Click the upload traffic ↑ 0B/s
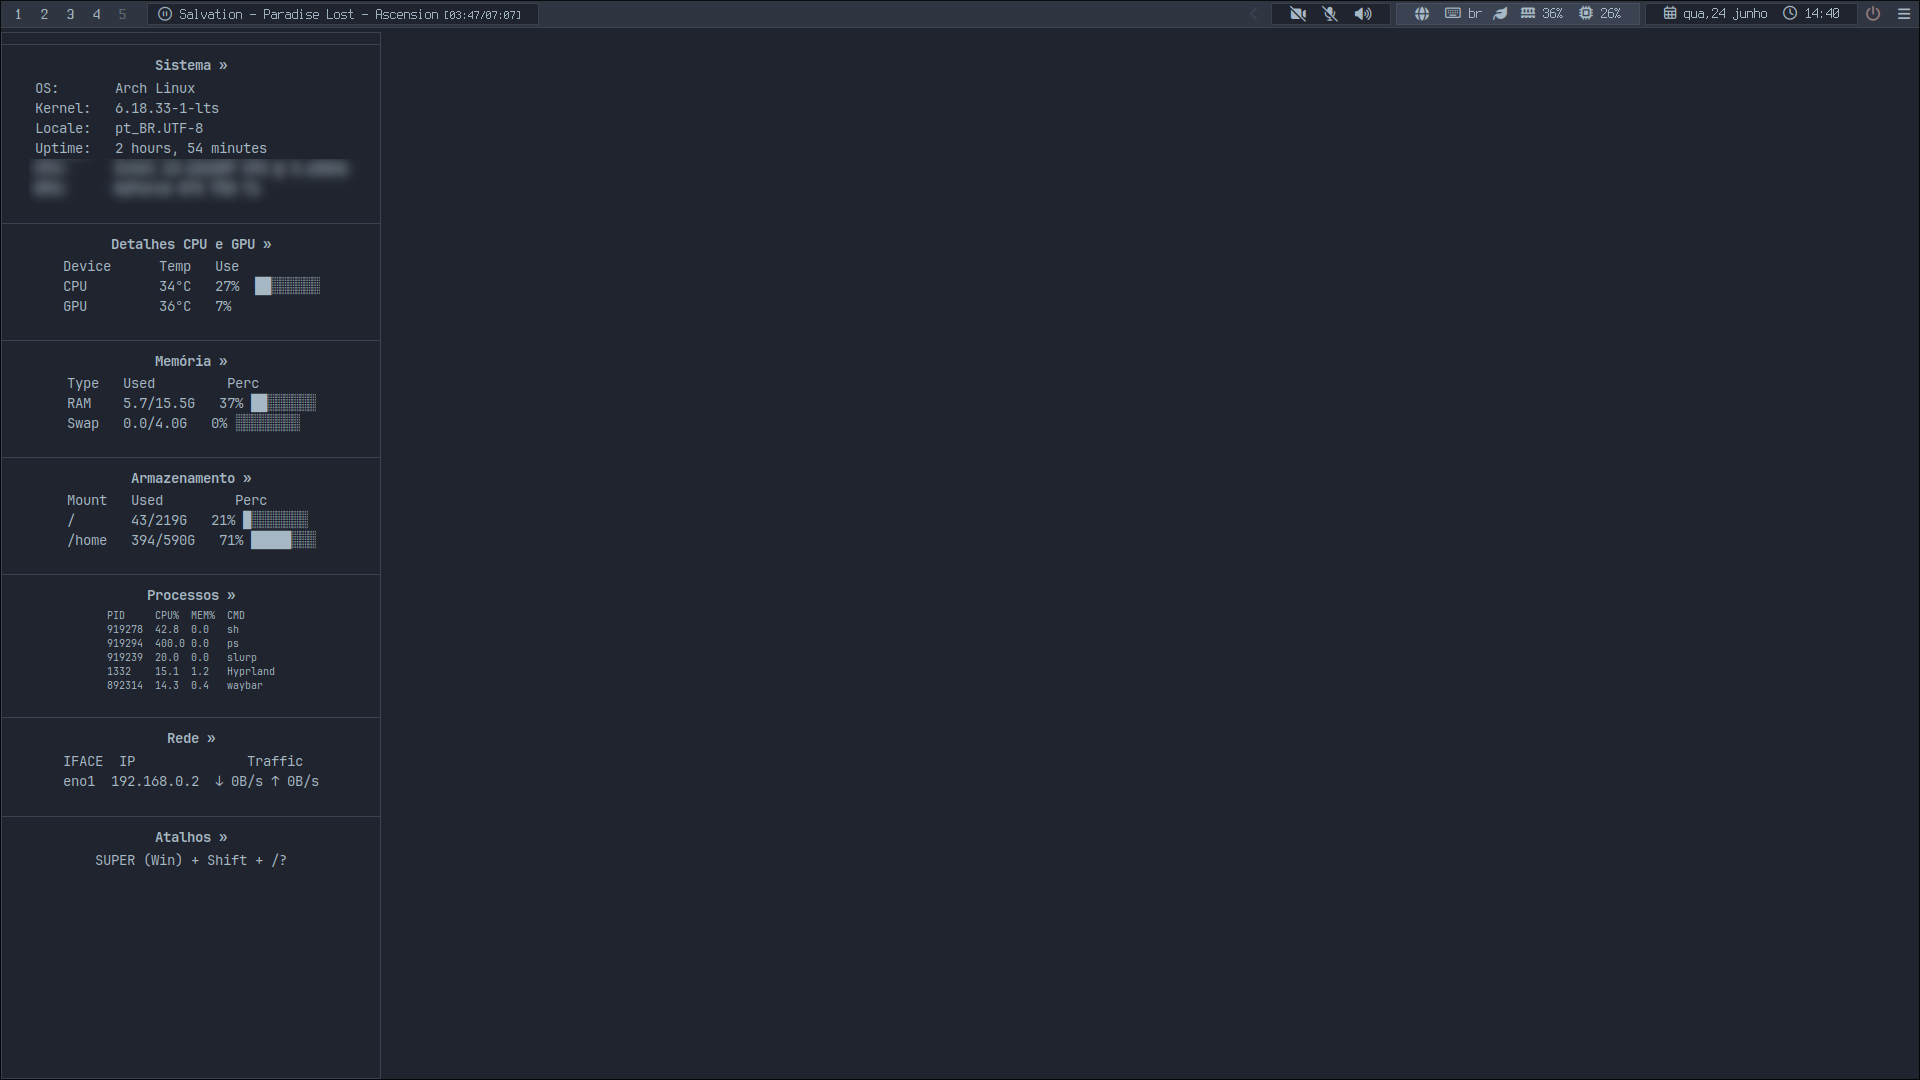 295,781
